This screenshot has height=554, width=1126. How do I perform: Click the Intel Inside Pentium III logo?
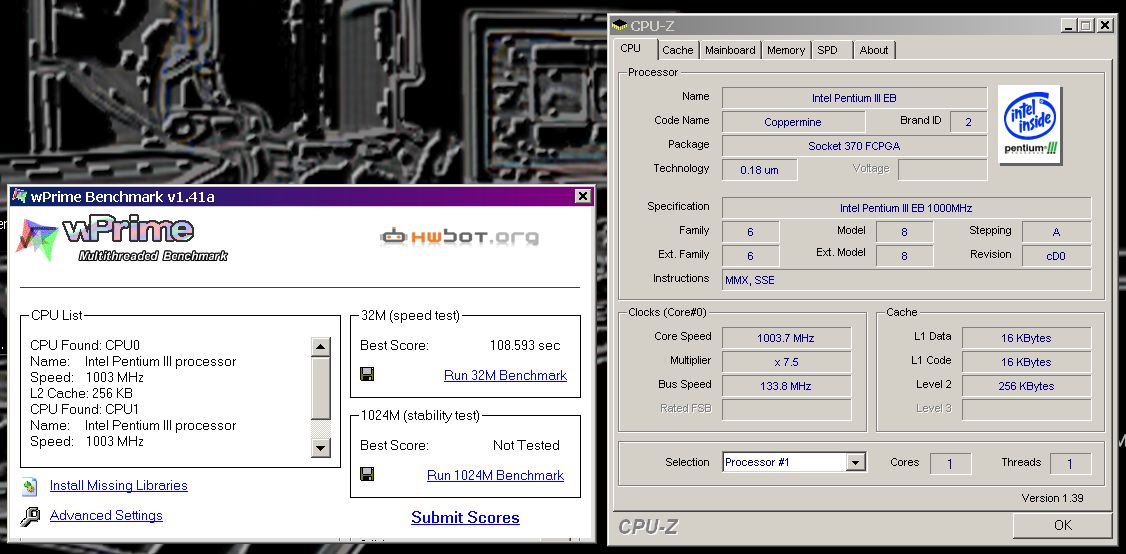[1030, 125]
